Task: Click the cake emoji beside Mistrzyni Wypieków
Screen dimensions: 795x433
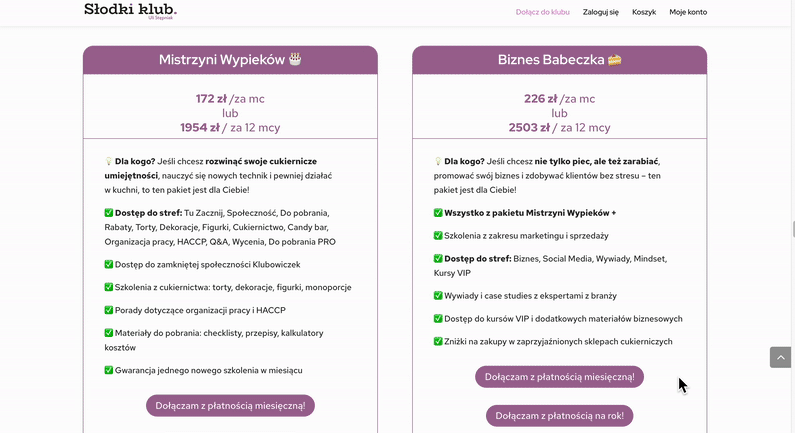Action: pos(295,60)
